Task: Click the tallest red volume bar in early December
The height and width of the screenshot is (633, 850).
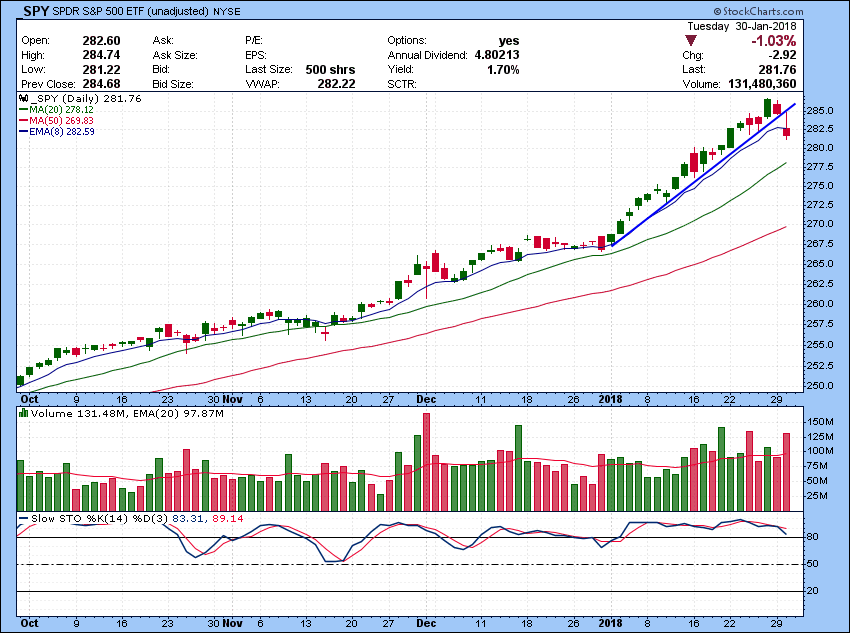Action: point(427,462)
